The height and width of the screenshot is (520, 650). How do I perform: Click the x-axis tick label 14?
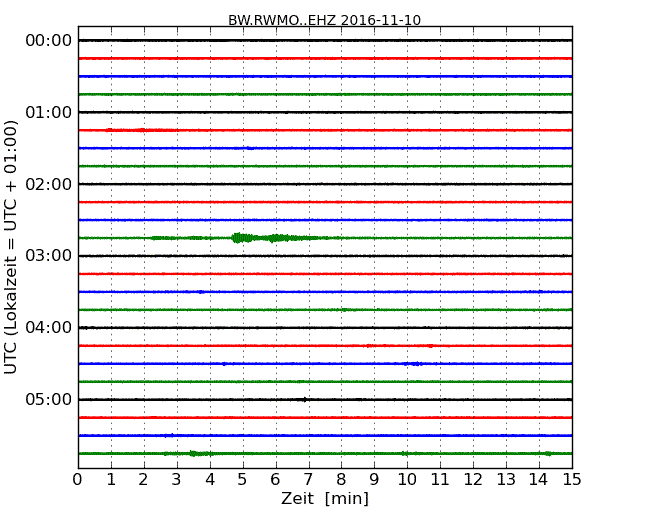pyautogui.click(x=539, y=480)
